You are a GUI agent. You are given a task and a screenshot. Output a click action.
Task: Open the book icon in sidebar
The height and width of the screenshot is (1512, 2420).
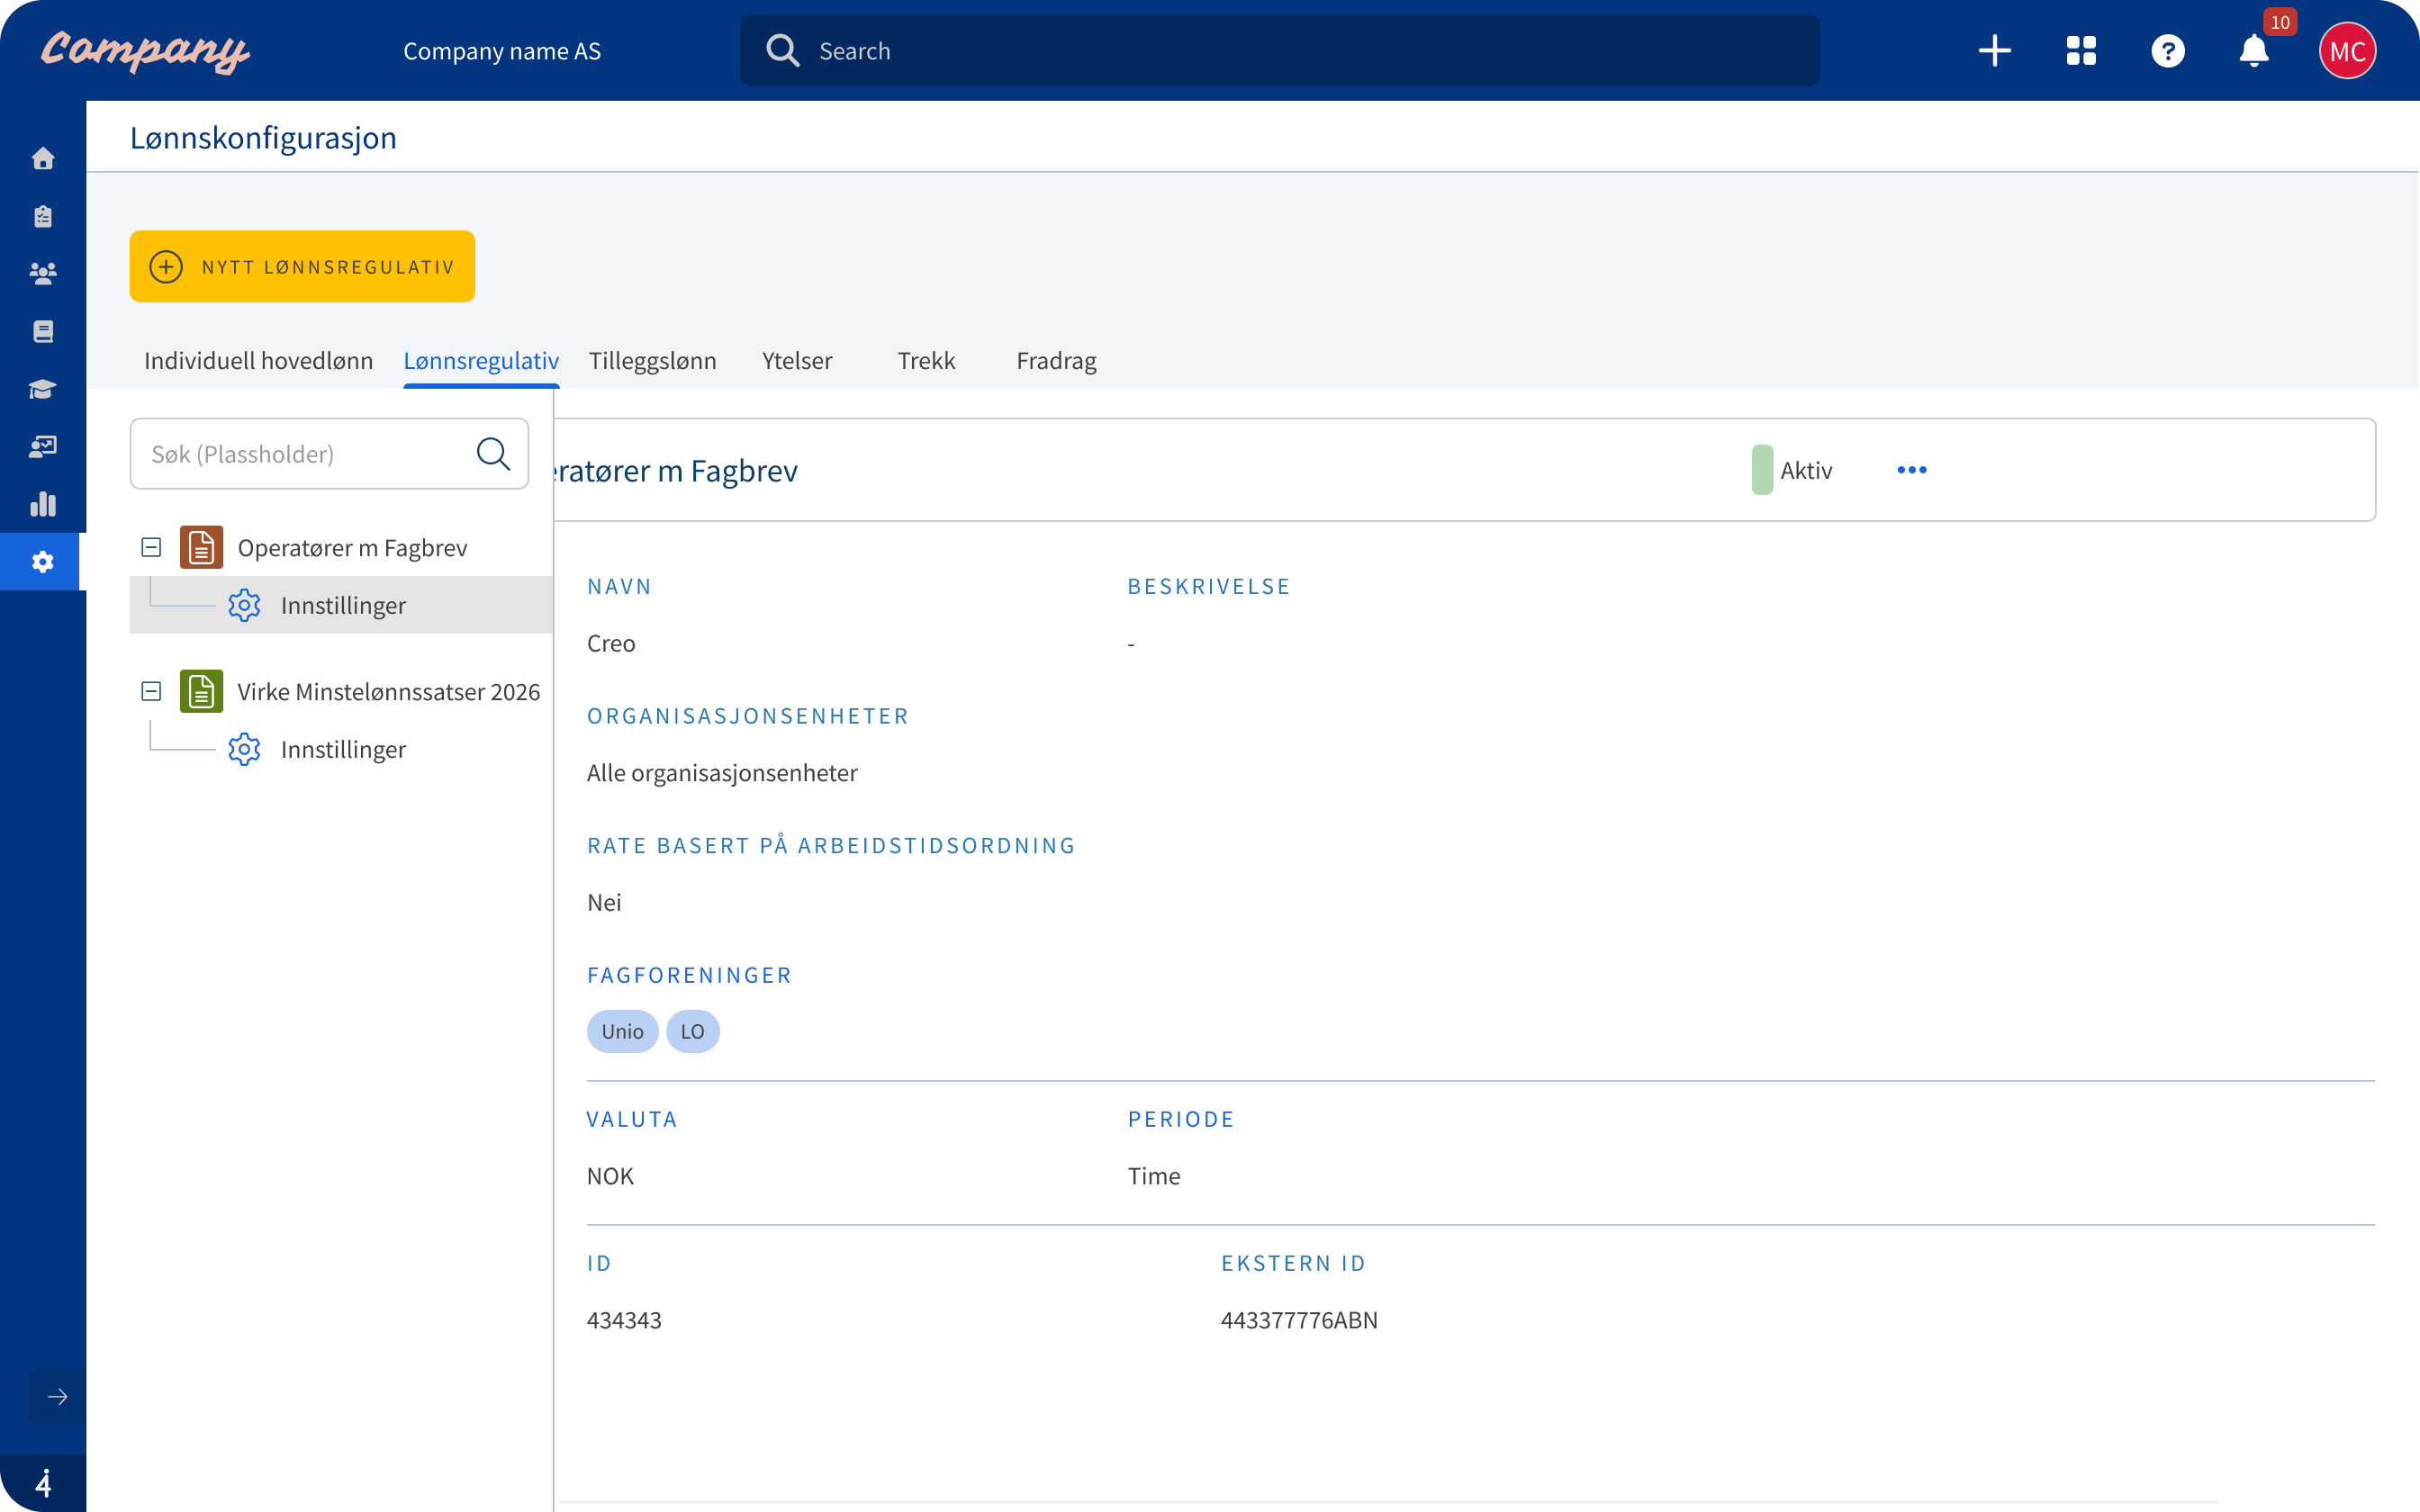42,331
